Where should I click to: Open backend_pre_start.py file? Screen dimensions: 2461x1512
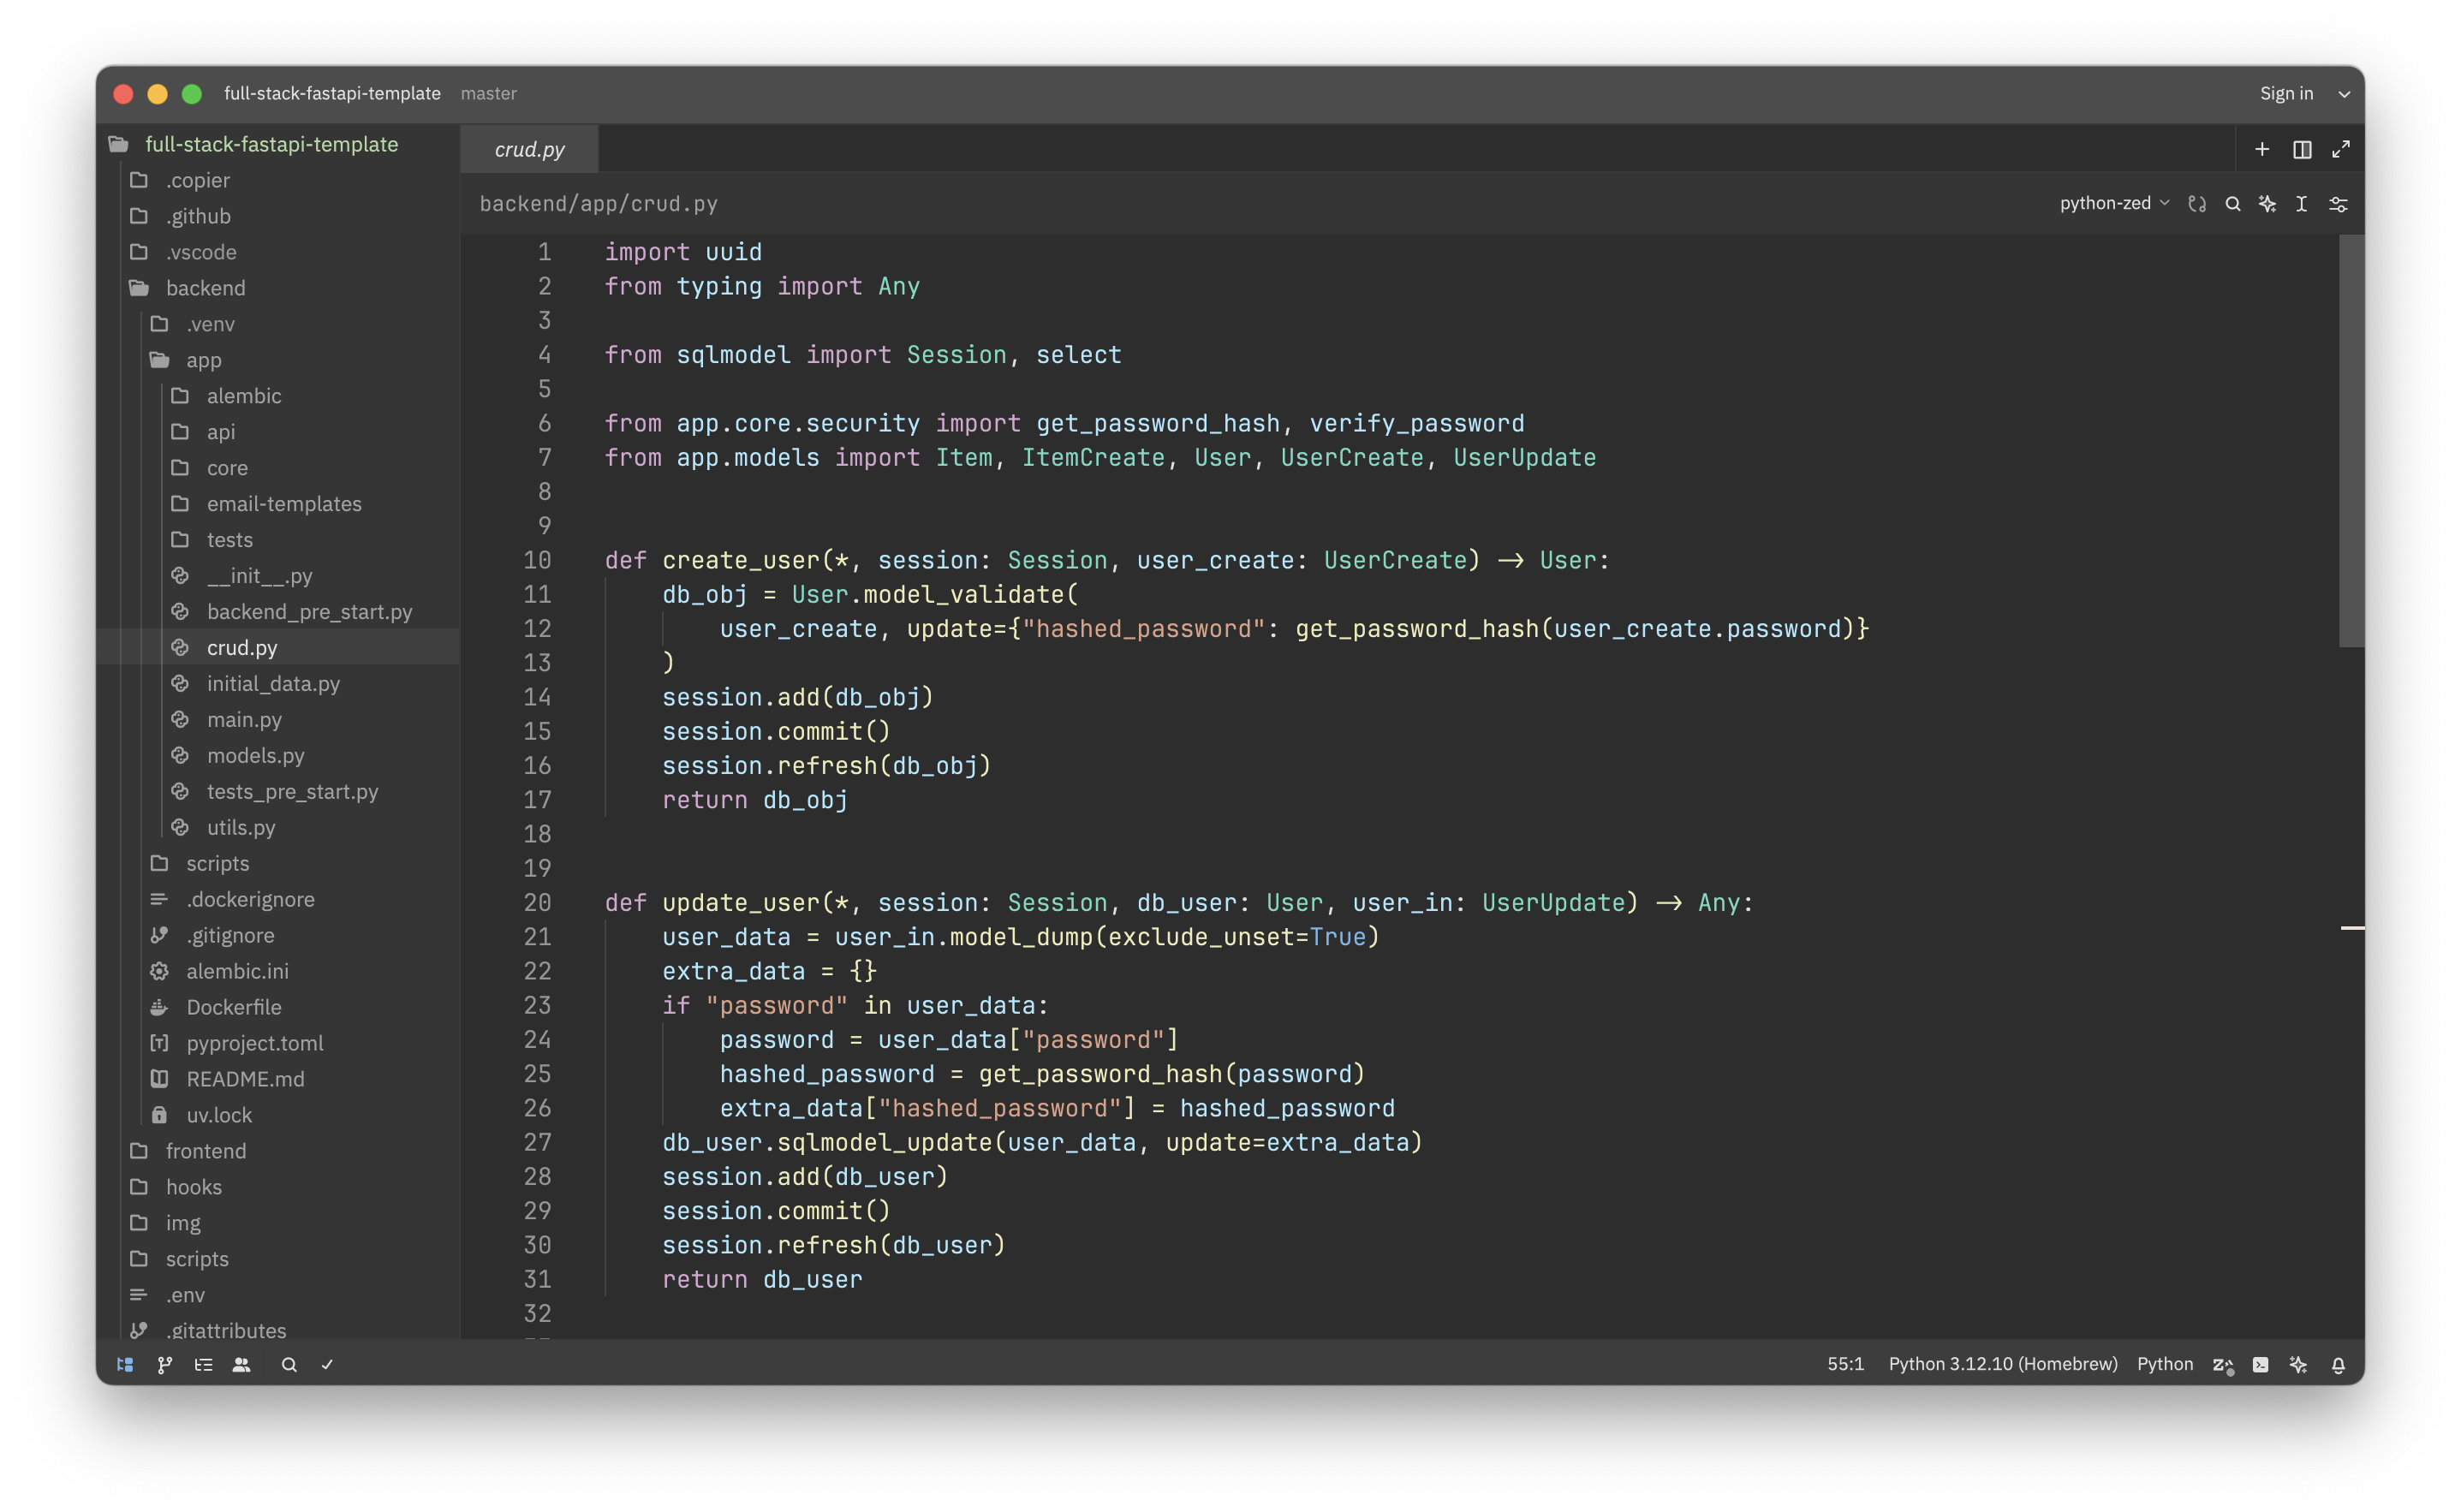(278, 612)
